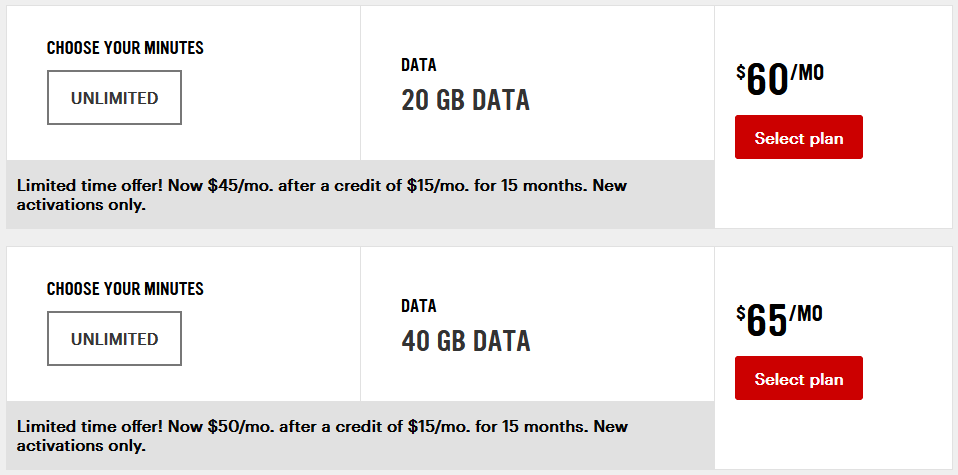The height and width of the screenshot is (475, 958).
Task: Click 'Choose Your Minutes' heading in 40 GB plan
Action: [125, 289]
